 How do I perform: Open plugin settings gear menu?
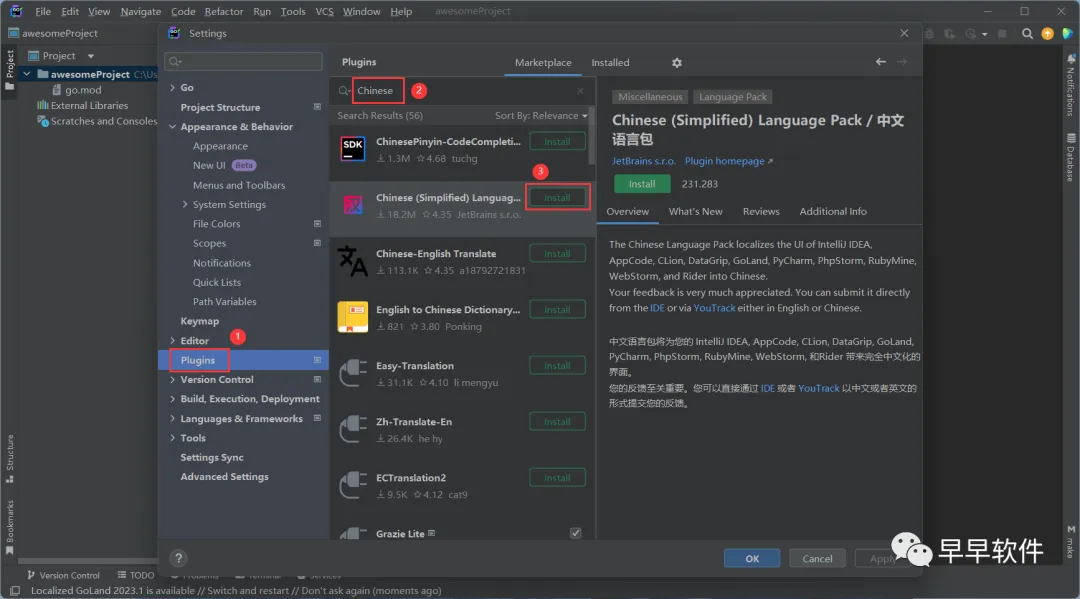tap(676, 63)
